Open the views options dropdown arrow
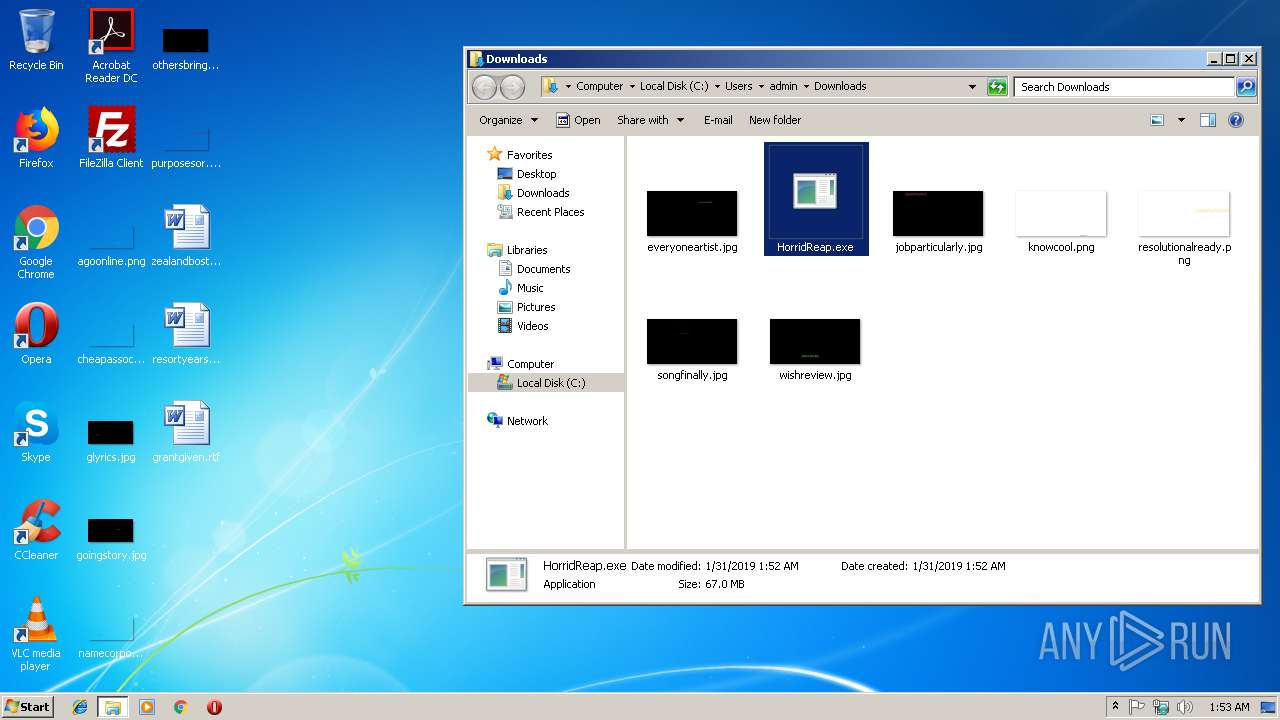This screenshot has height=720, width=1280. point(1181,120)
